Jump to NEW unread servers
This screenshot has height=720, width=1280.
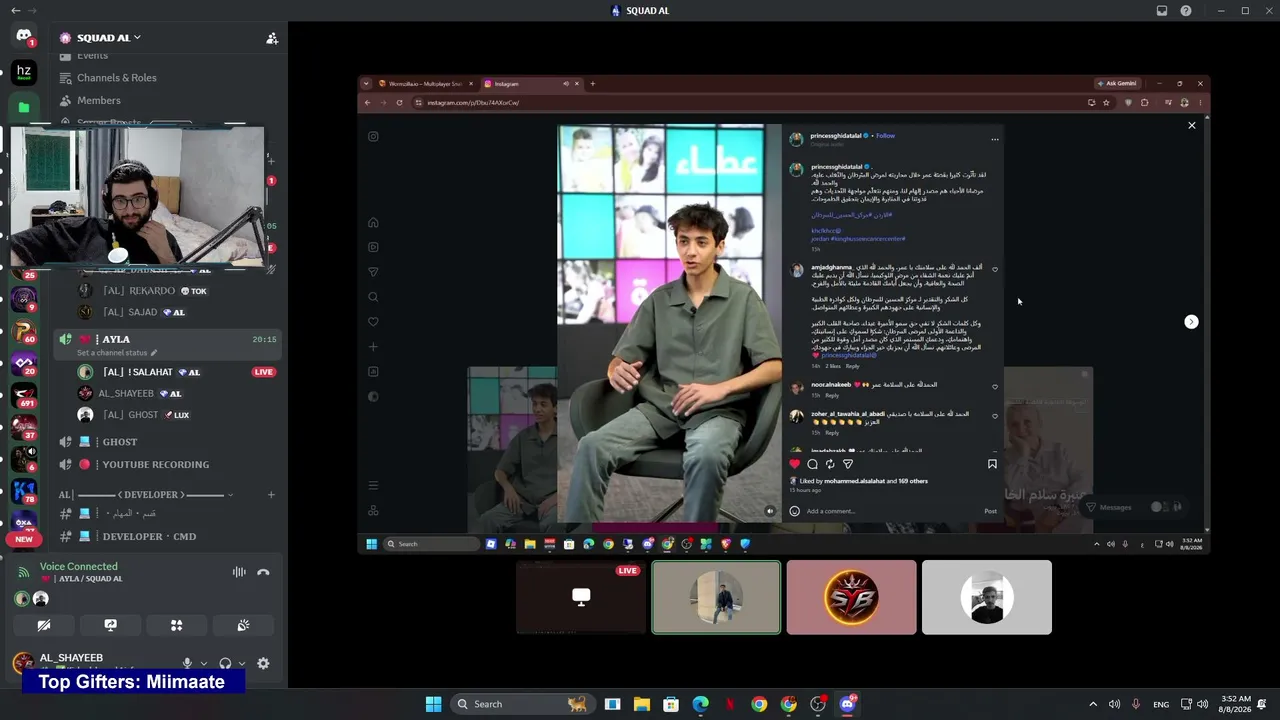coord(24,539)
